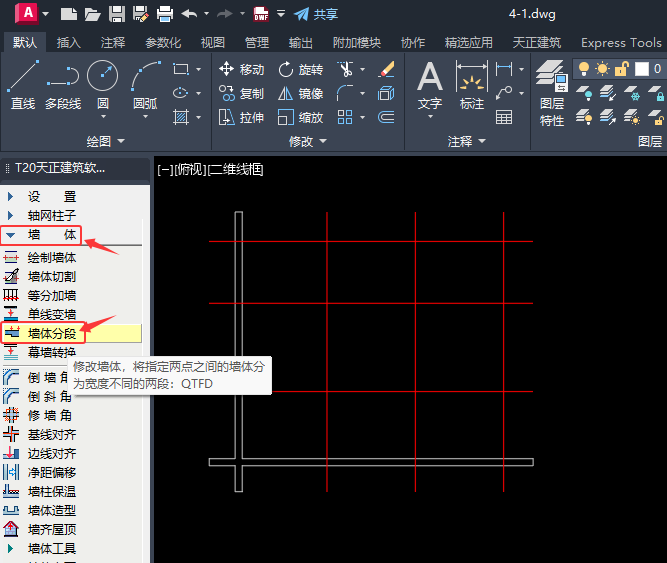Open the Express Tools tab
667x563 pixels.
621,43
